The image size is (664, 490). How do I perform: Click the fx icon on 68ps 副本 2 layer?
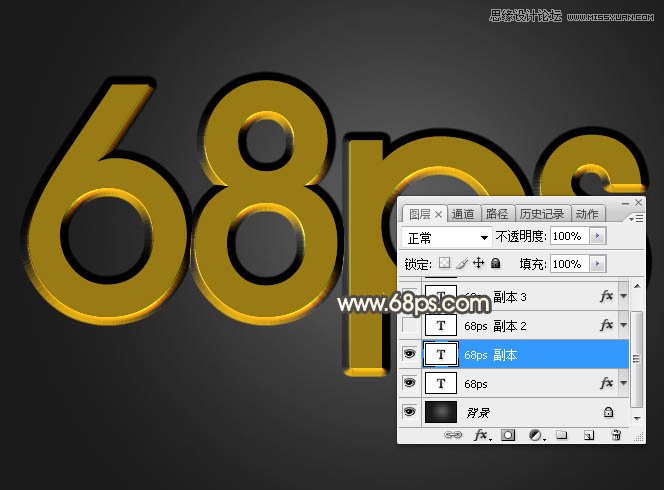(607, 325)
